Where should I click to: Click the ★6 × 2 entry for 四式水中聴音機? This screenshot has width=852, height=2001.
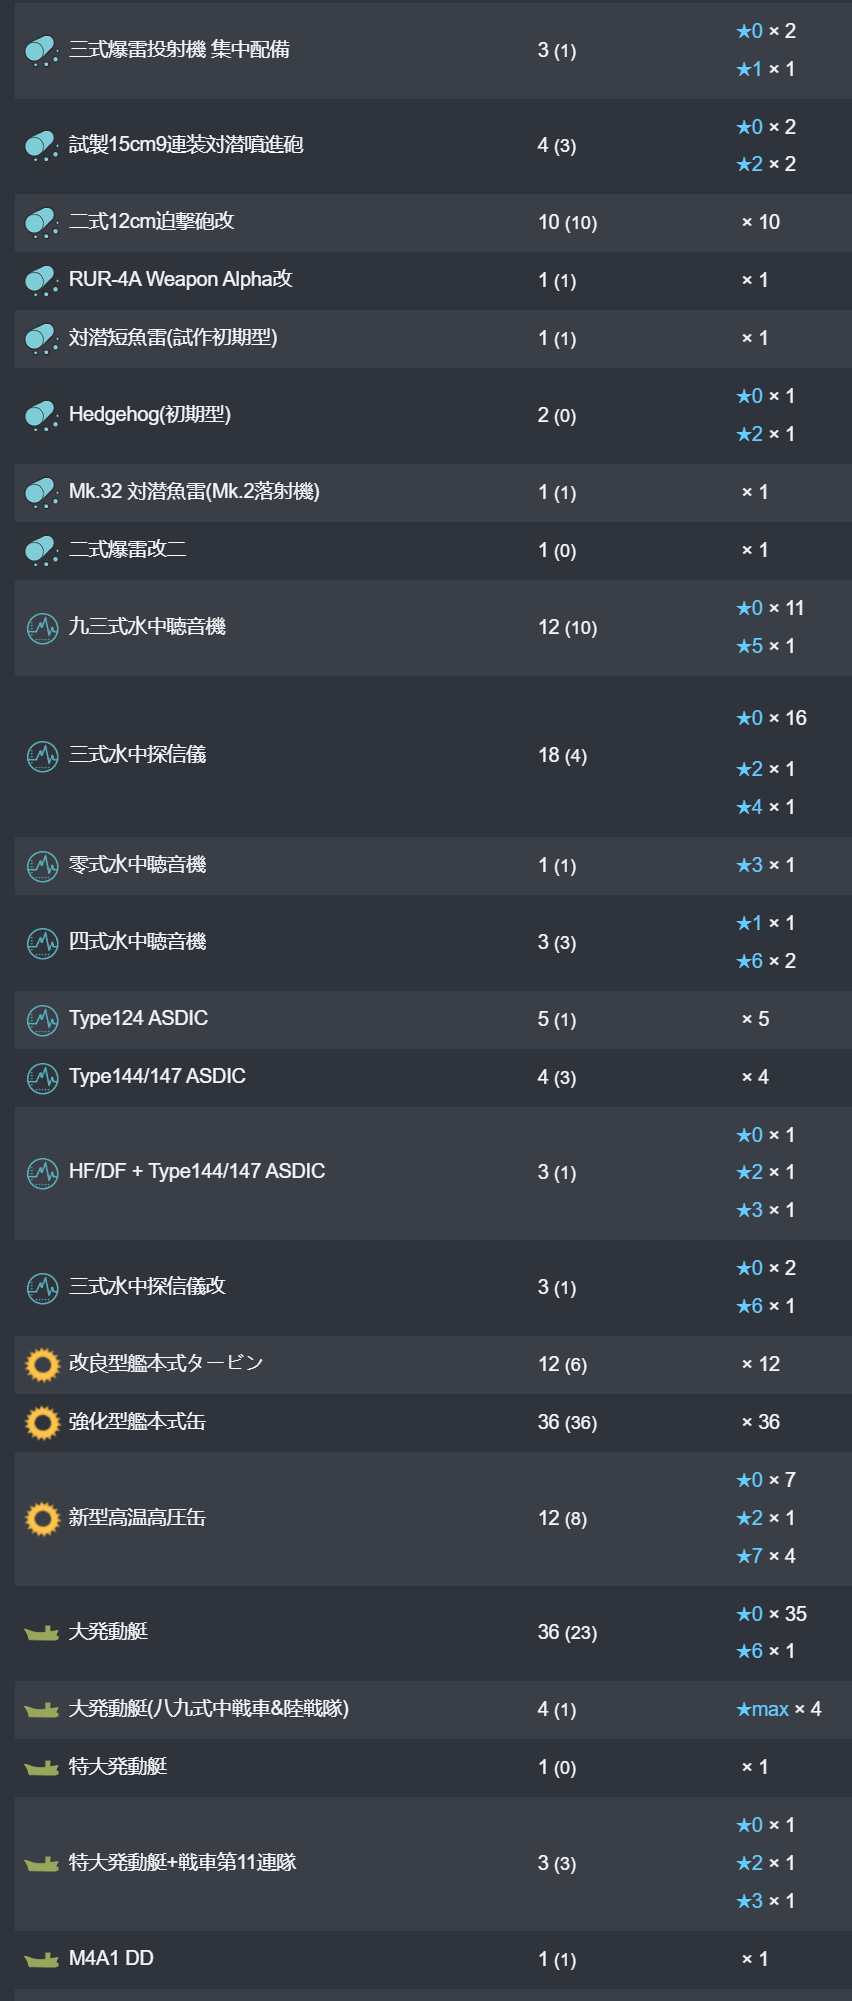766,961
